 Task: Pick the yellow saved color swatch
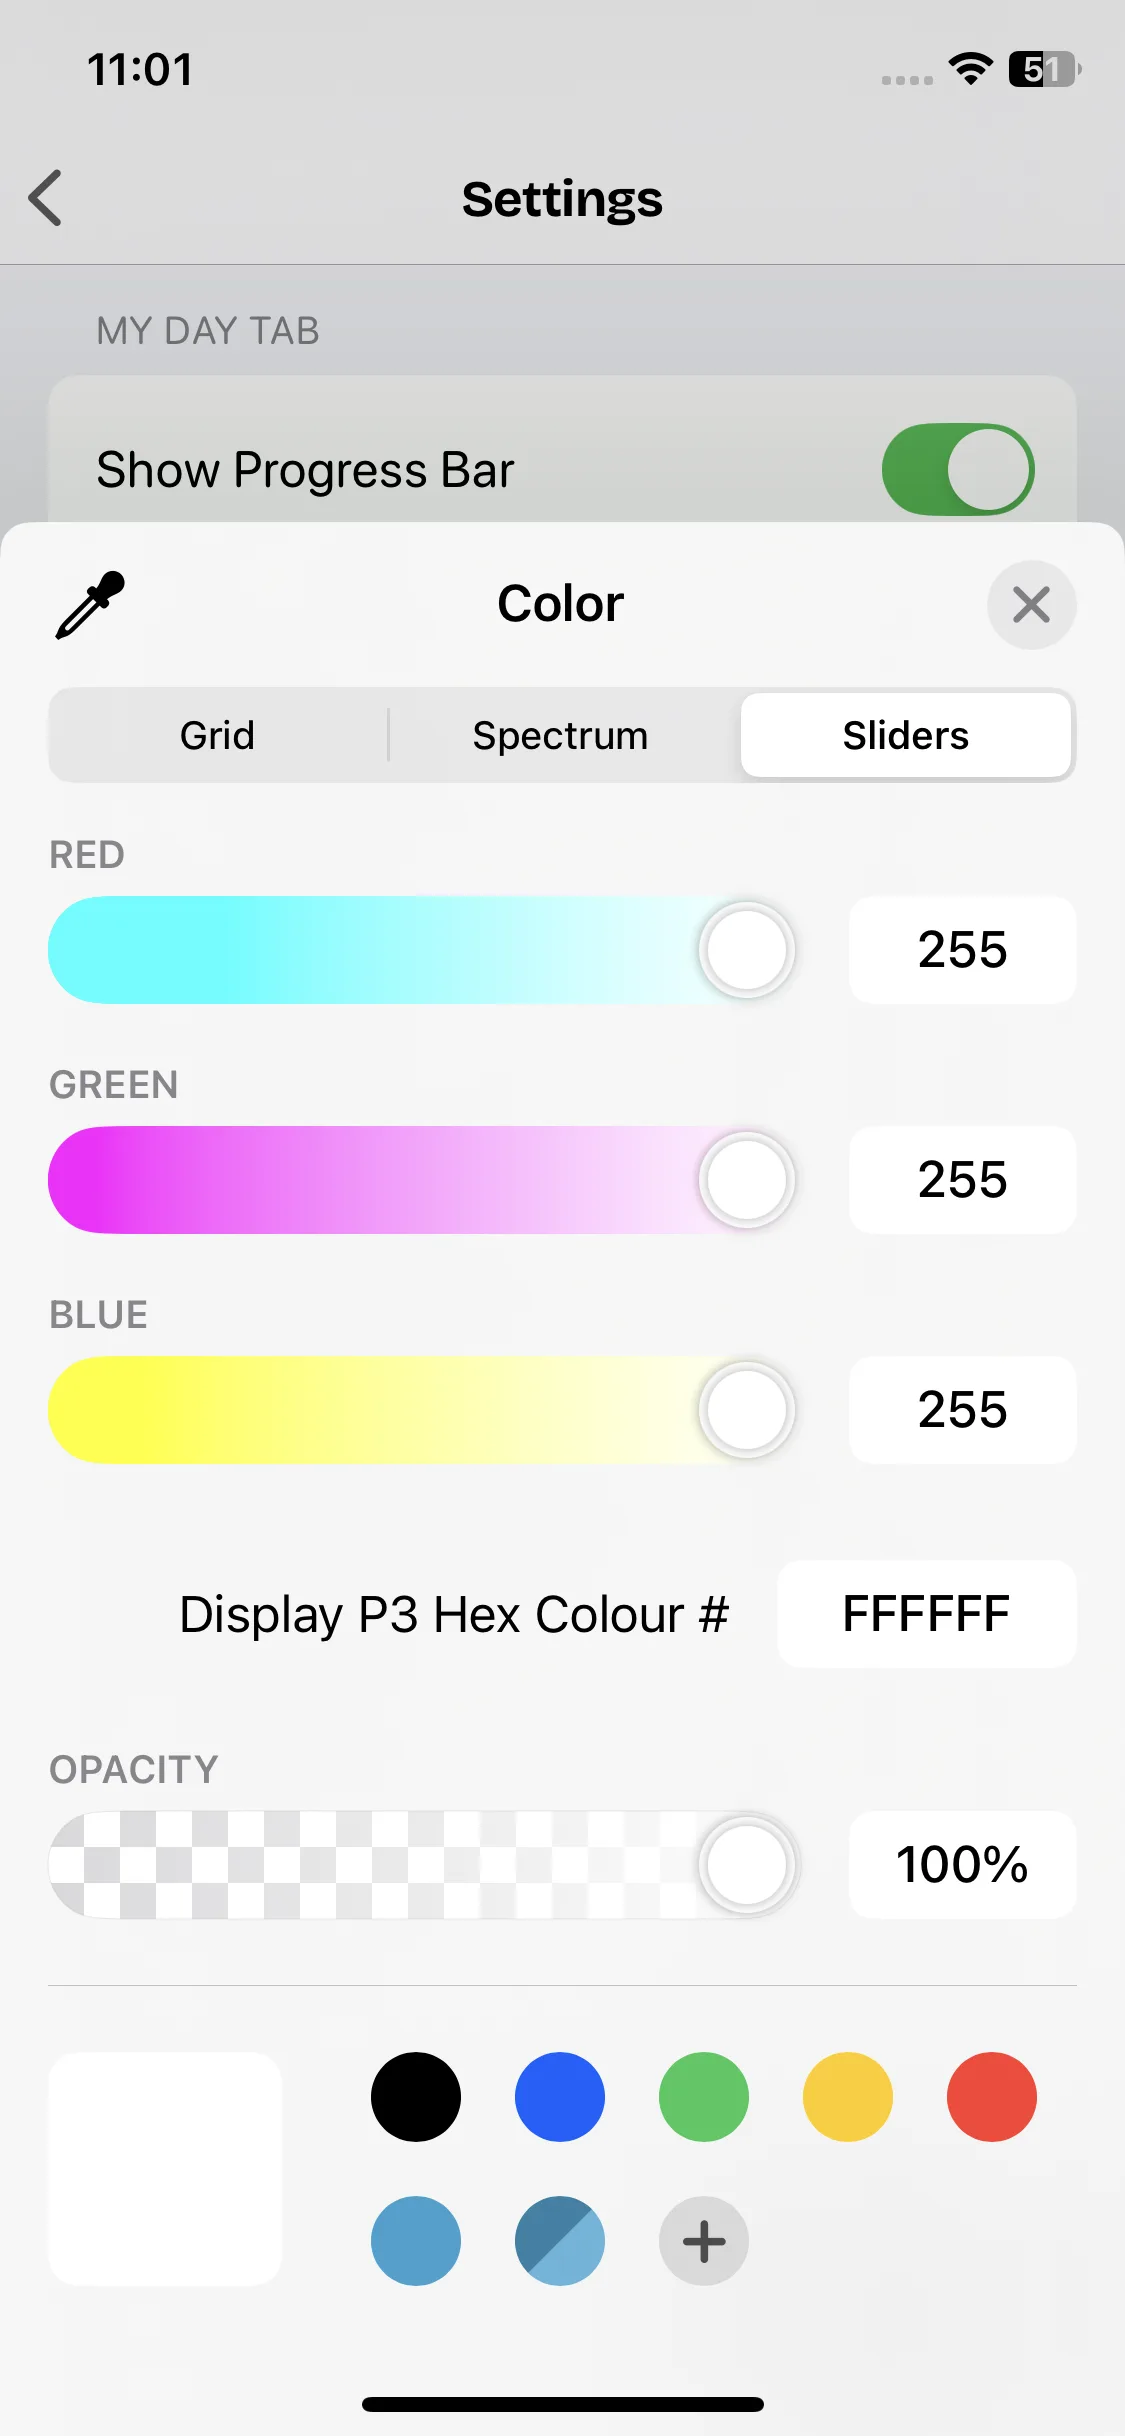pyautogui.click(x=847, y=2097)
